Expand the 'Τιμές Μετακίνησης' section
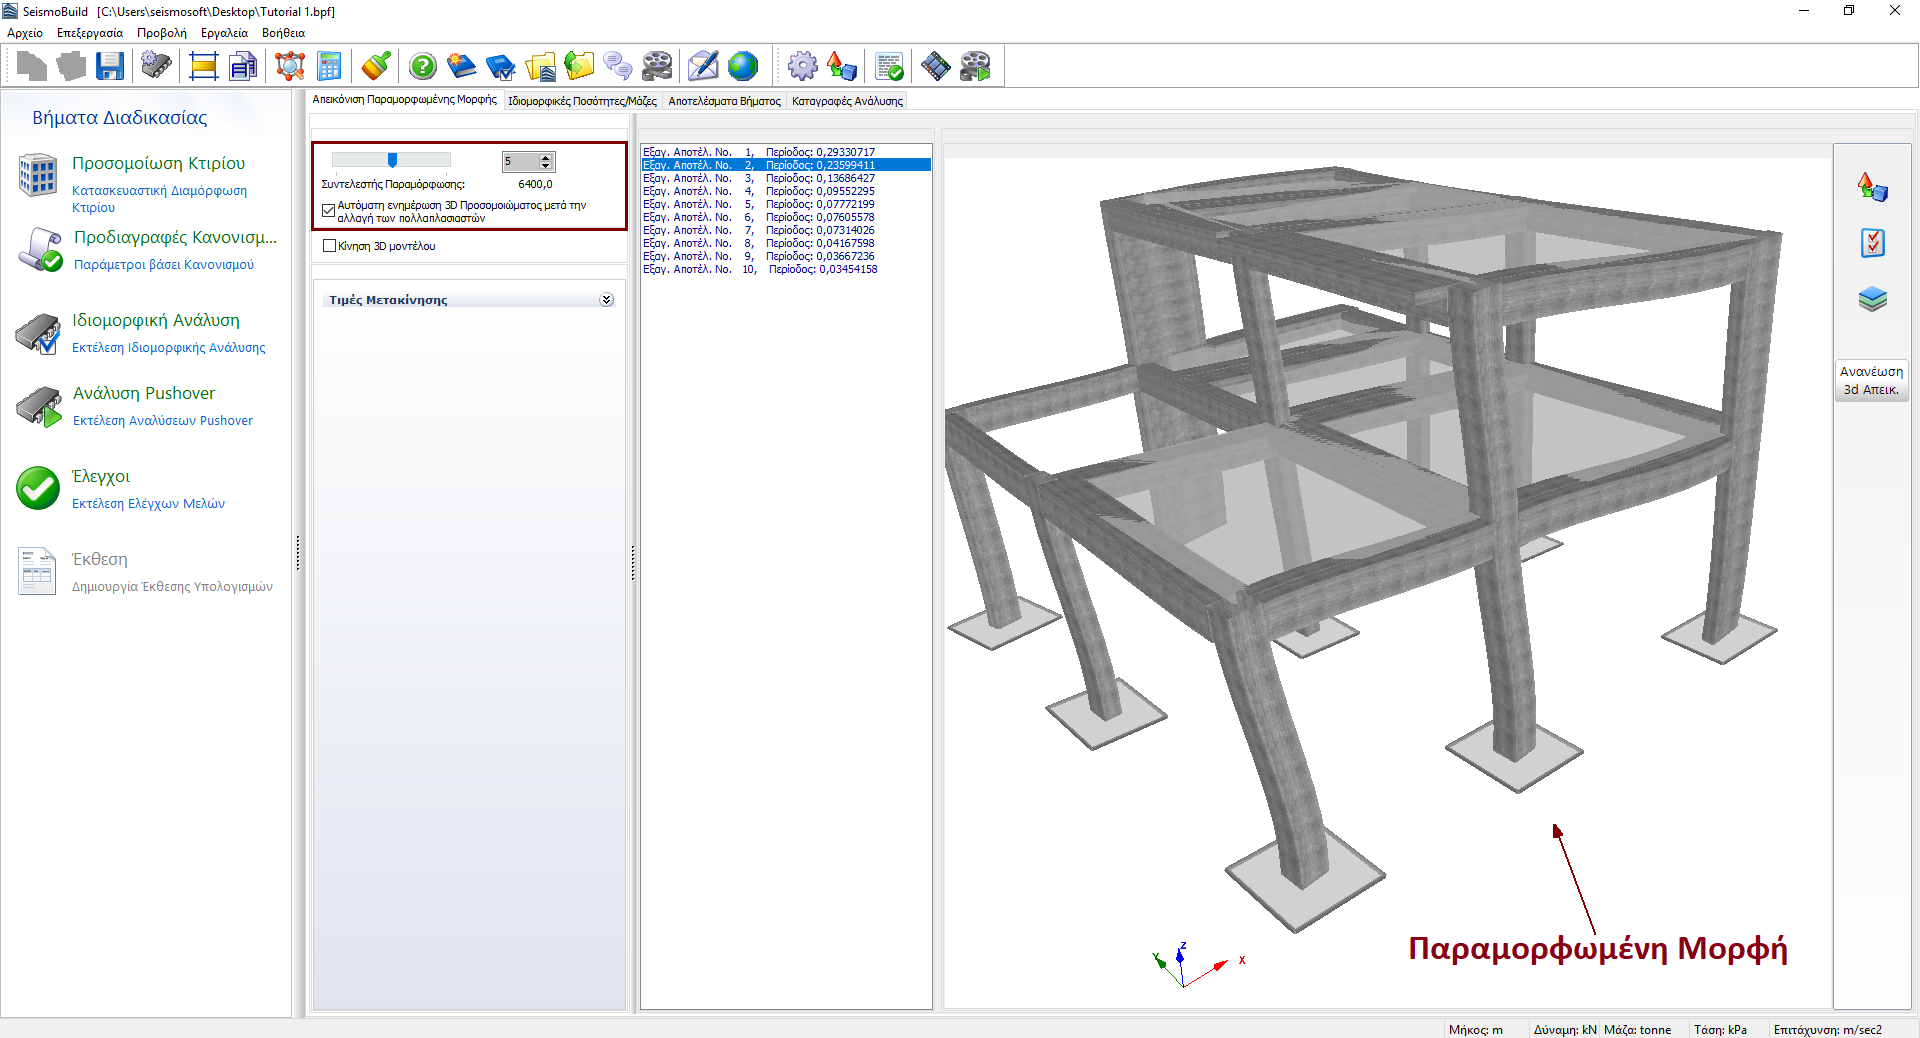This screenshot has height=1038, width=1920. tap(606, 300)
